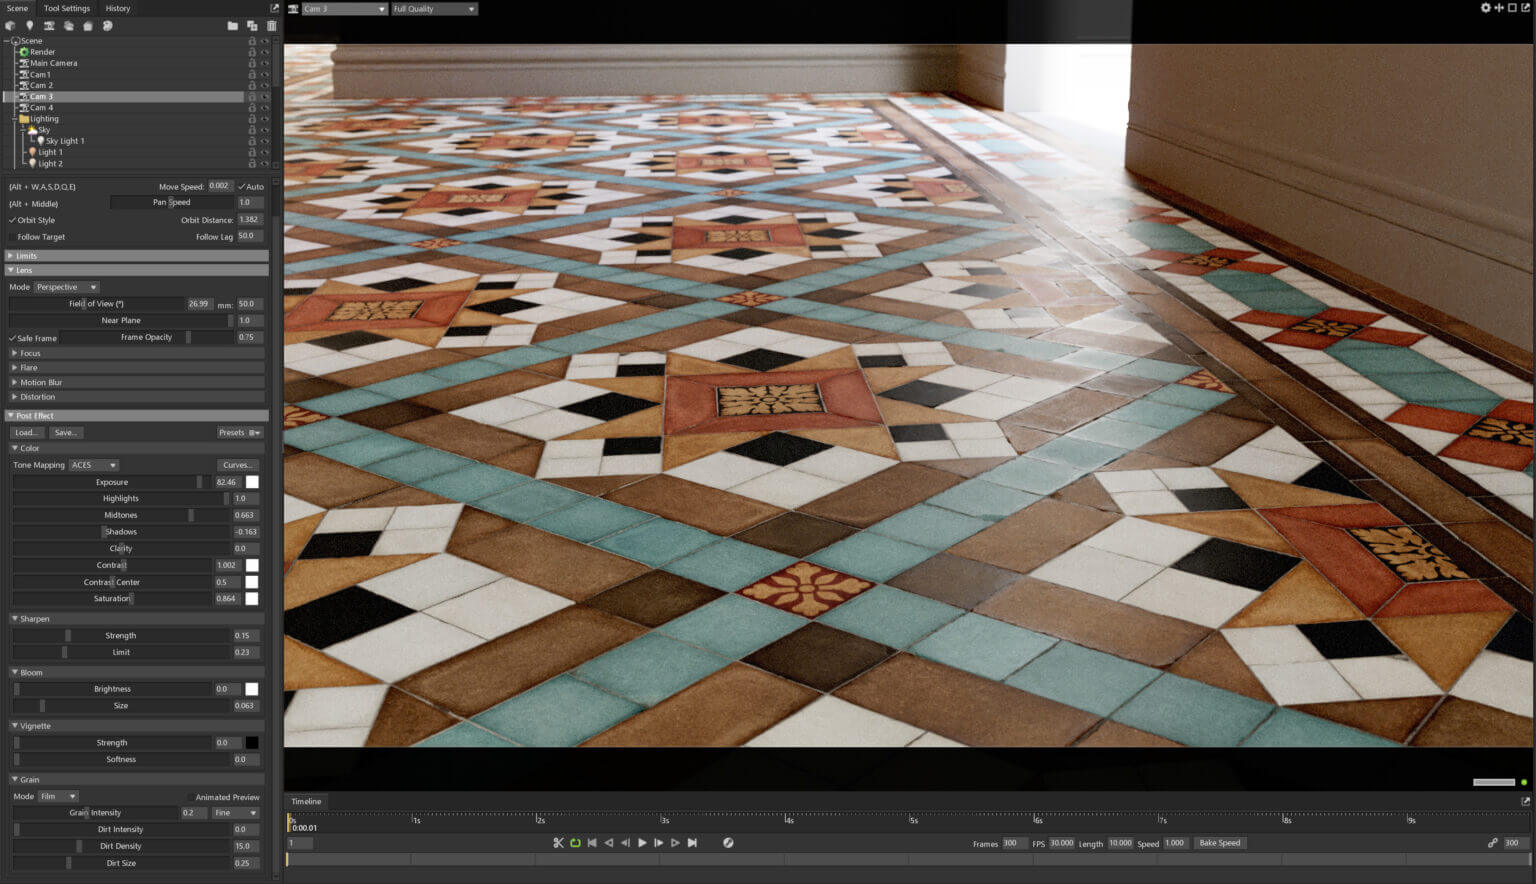This screenshot has width=1536, height=884.
Task: Toggle the Auto move speed checkbox
Action: (241, 187)
